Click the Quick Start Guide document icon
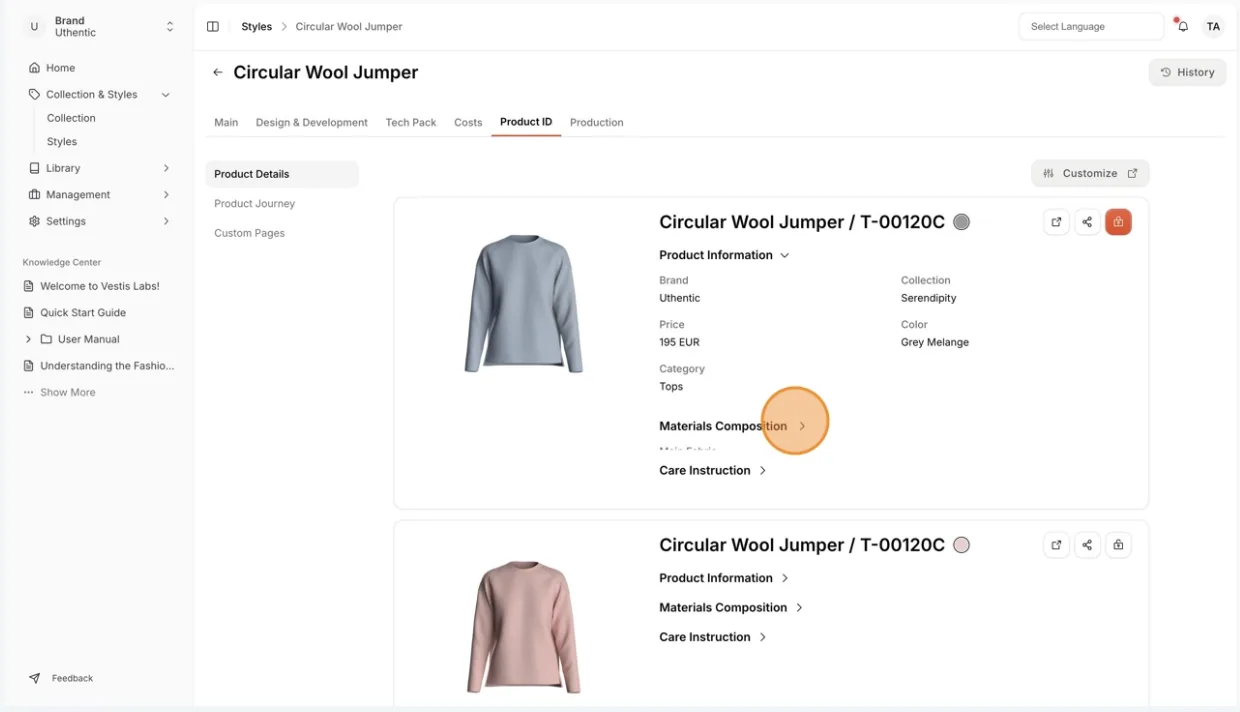This screenshot has width=1240, height=712. 29,312
